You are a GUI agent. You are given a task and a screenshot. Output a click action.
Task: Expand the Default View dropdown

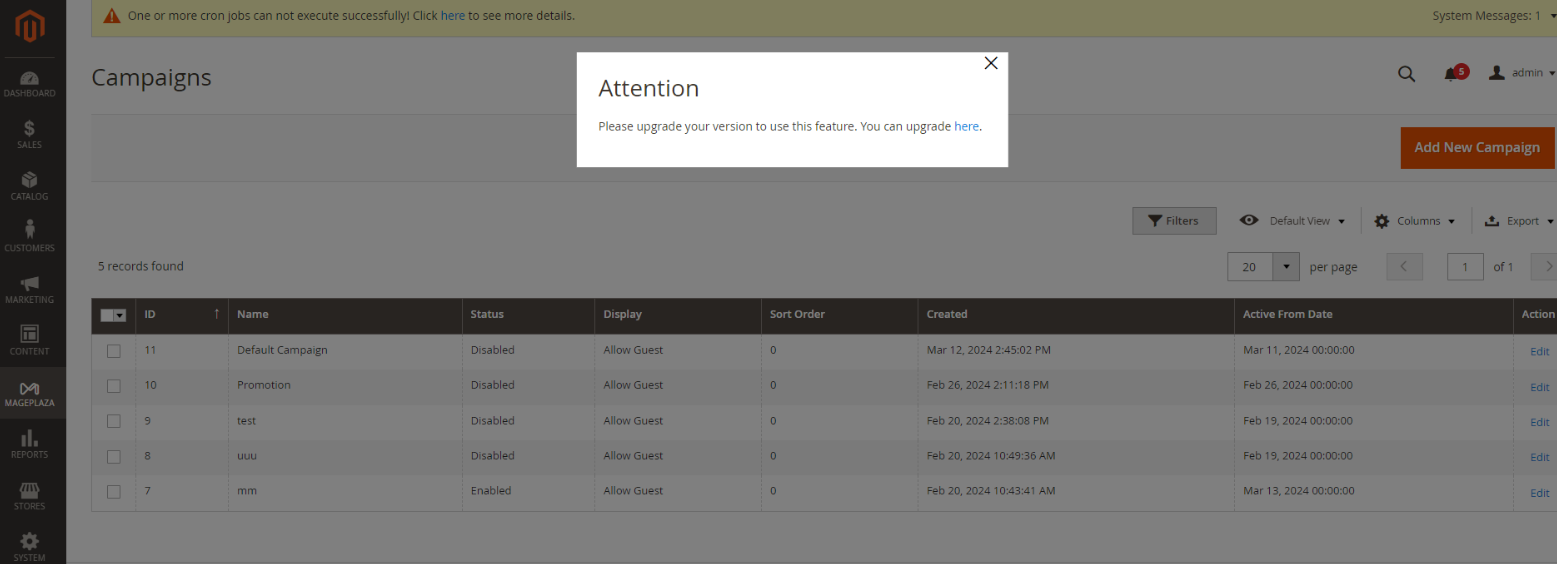(x=1292, y=221)
